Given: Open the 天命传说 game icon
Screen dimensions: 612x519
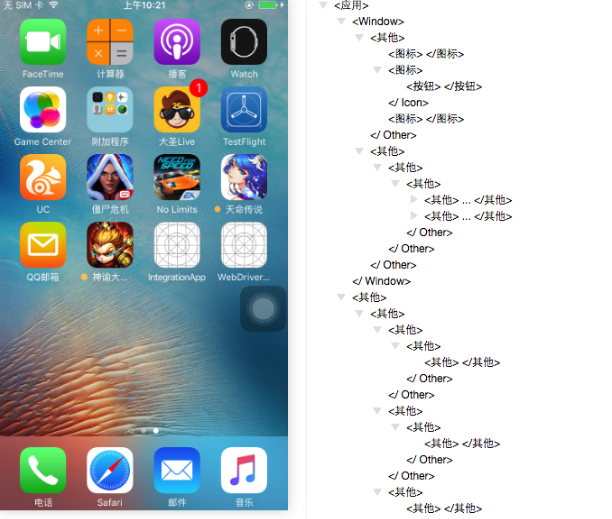Looking at the screenshot, I should (x=244, y=177).
